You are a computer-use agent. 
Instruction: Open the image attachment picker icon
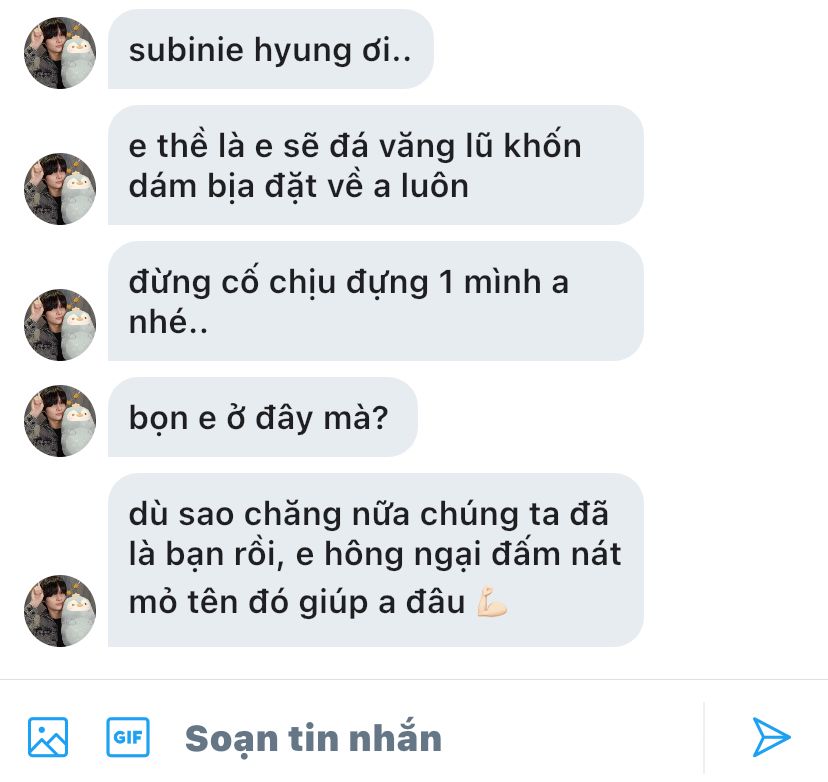pos(48,737)
